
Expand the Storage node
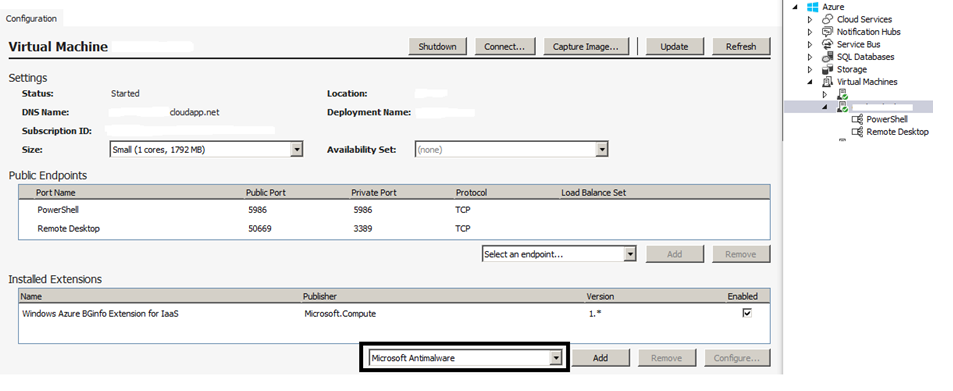pos(810,69)
